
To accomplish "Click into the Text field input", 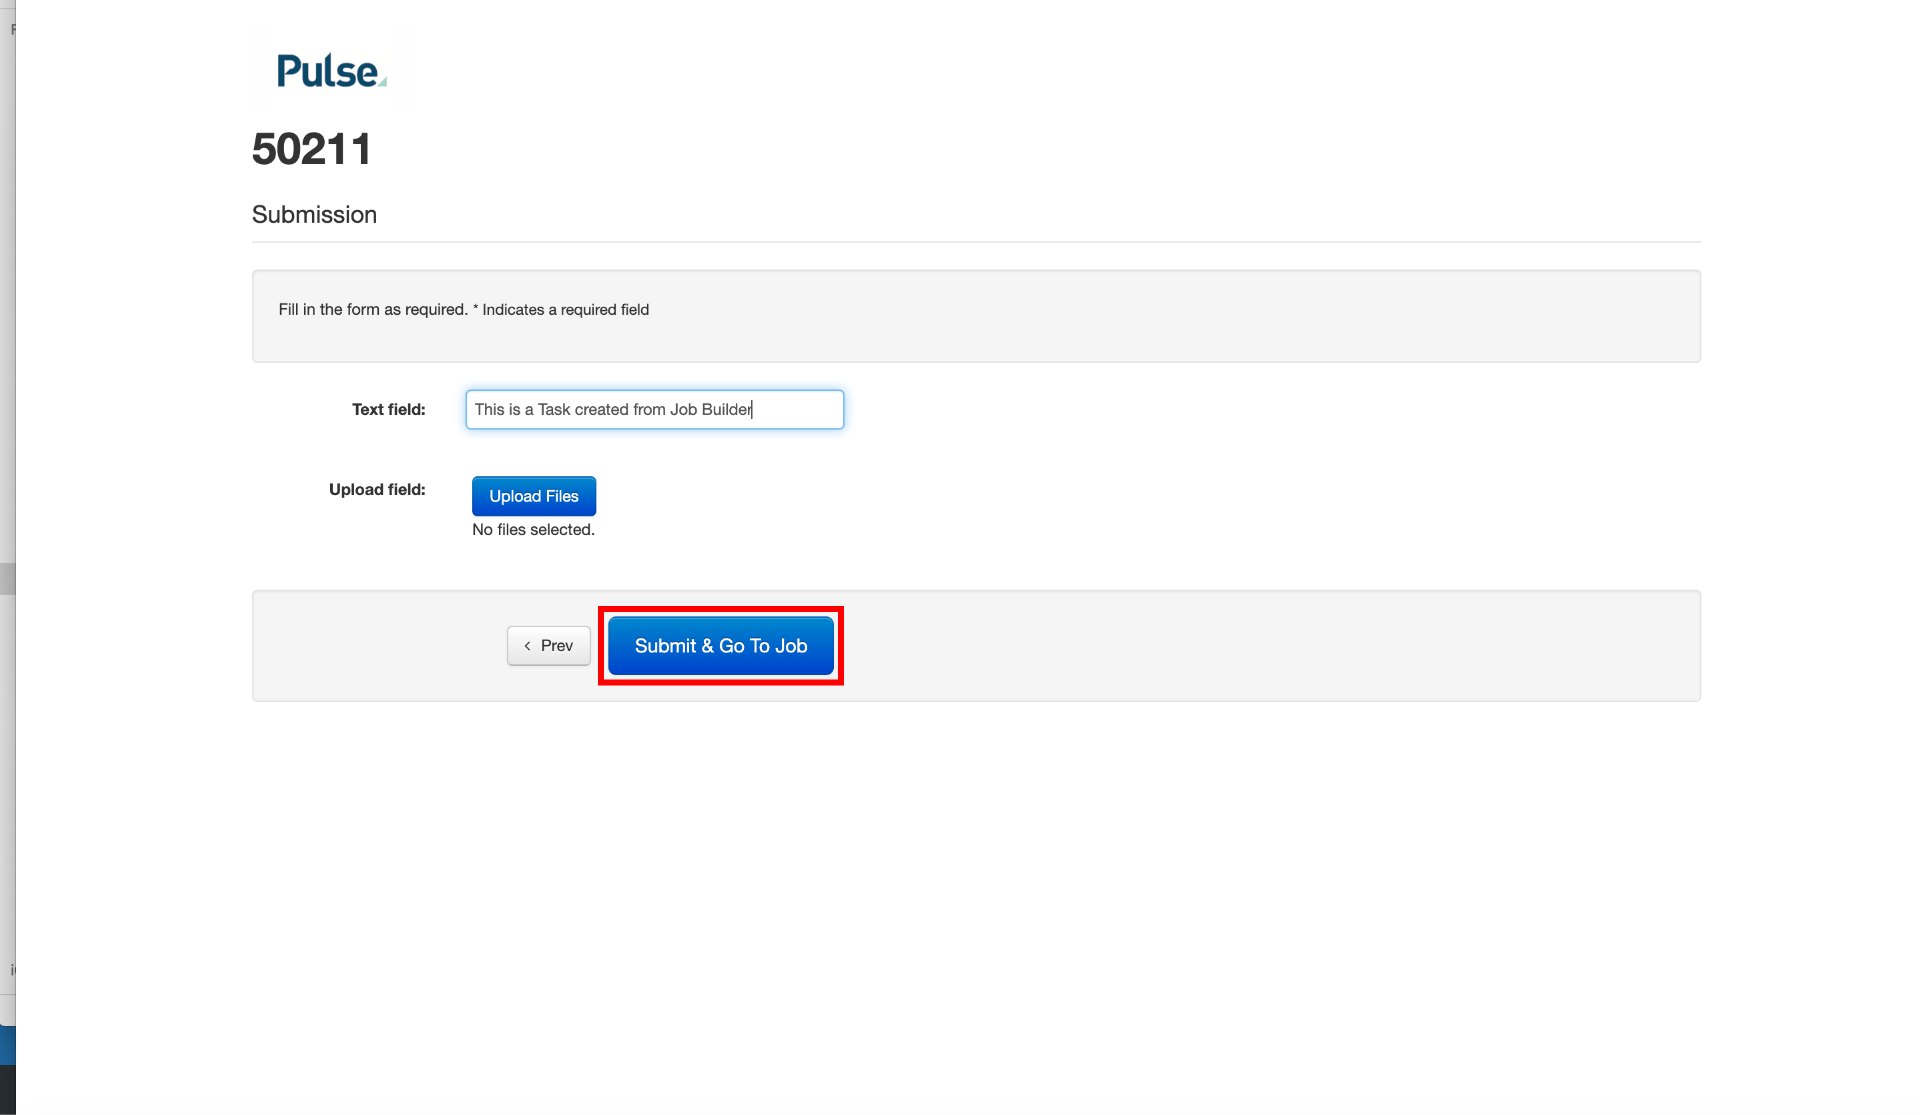I will tap(655, 410).
